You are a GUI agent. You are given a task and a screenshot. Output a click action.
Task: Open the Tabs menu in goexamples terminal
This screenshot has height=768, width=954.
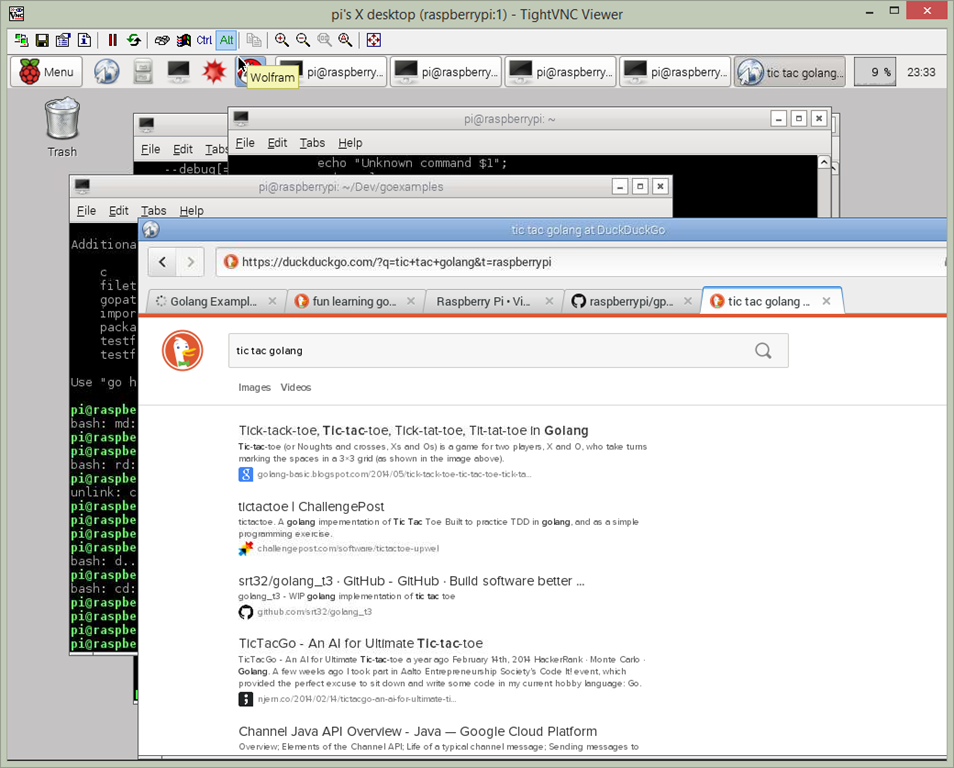[153, 211]
